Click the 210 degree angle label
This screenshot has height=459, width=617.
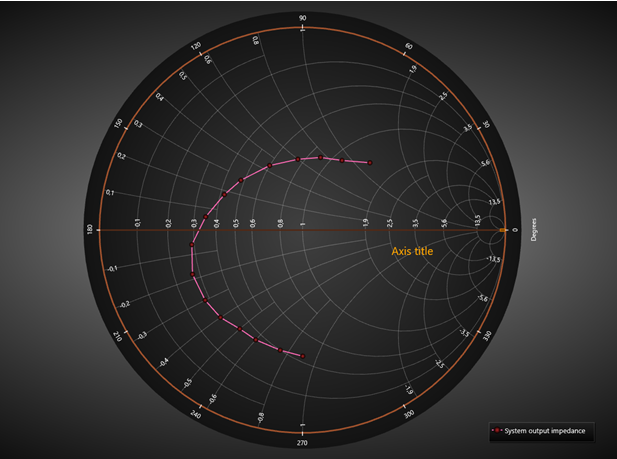click(x=117, y=336)
